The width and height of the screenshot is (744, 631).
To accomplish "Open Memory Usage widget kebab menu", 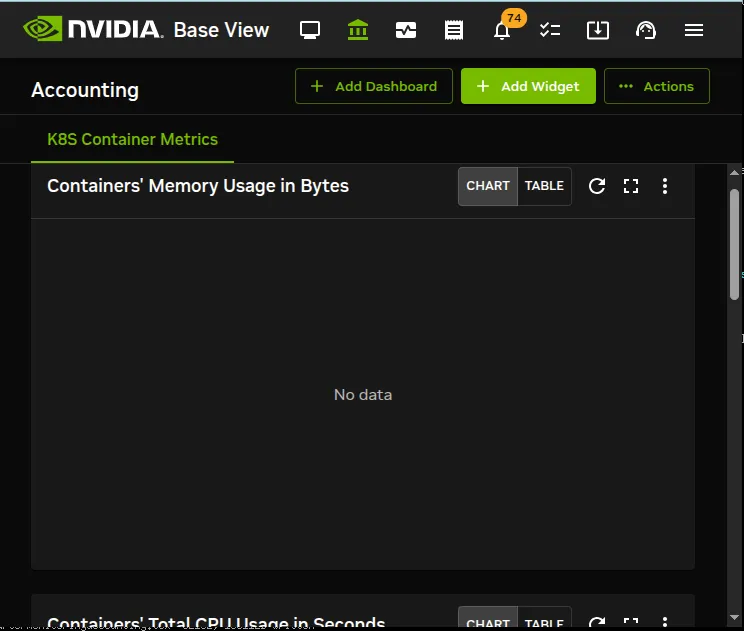I will pos(665,186).
